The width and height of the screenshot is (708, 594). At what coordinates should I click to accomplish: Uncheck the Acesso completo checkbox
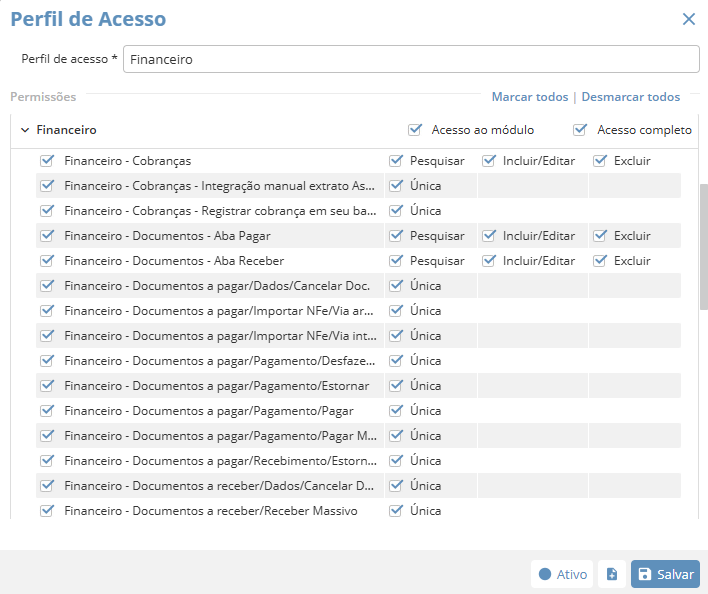pyautogui.click(x=580, y=130)
